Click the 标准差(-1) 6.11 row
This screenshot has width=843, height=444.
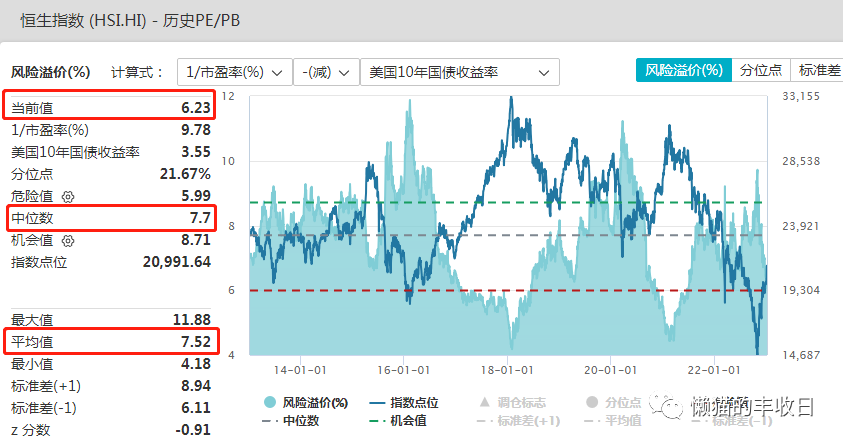[111, 408]
